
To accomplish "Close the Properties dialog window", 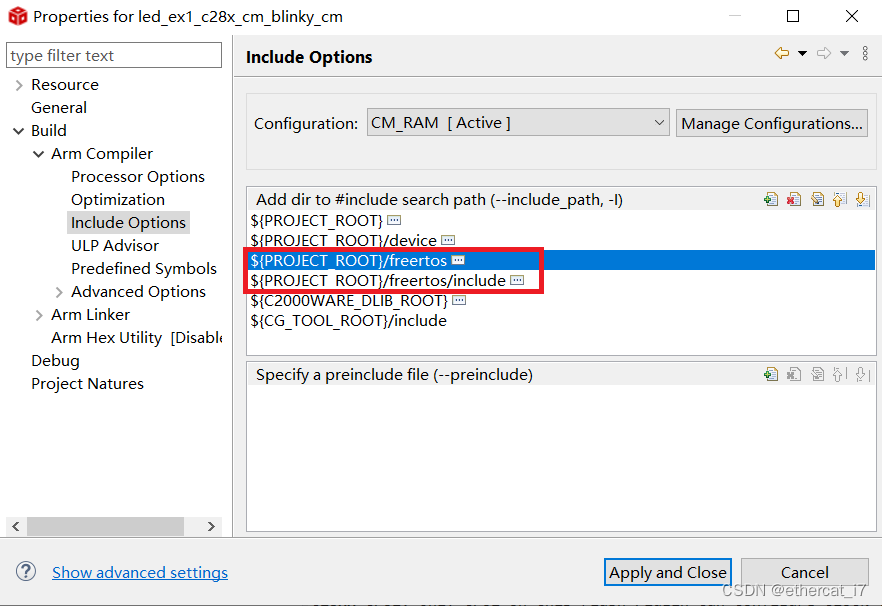I will (852, 16).
